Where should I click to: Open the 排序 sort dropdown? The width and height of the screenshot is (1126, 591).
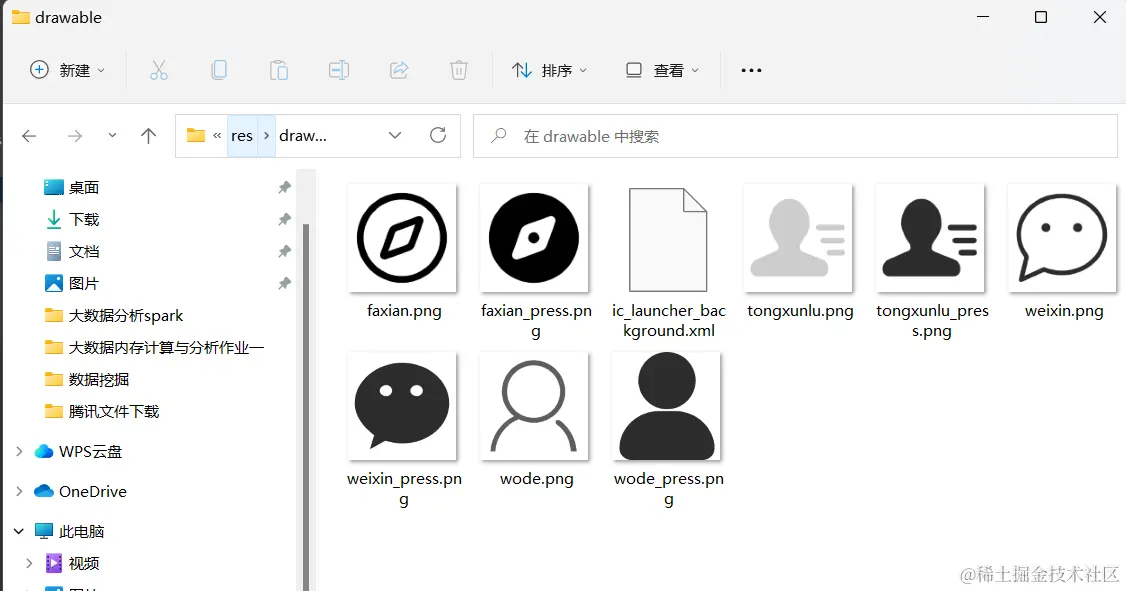(x=549, y=70)
